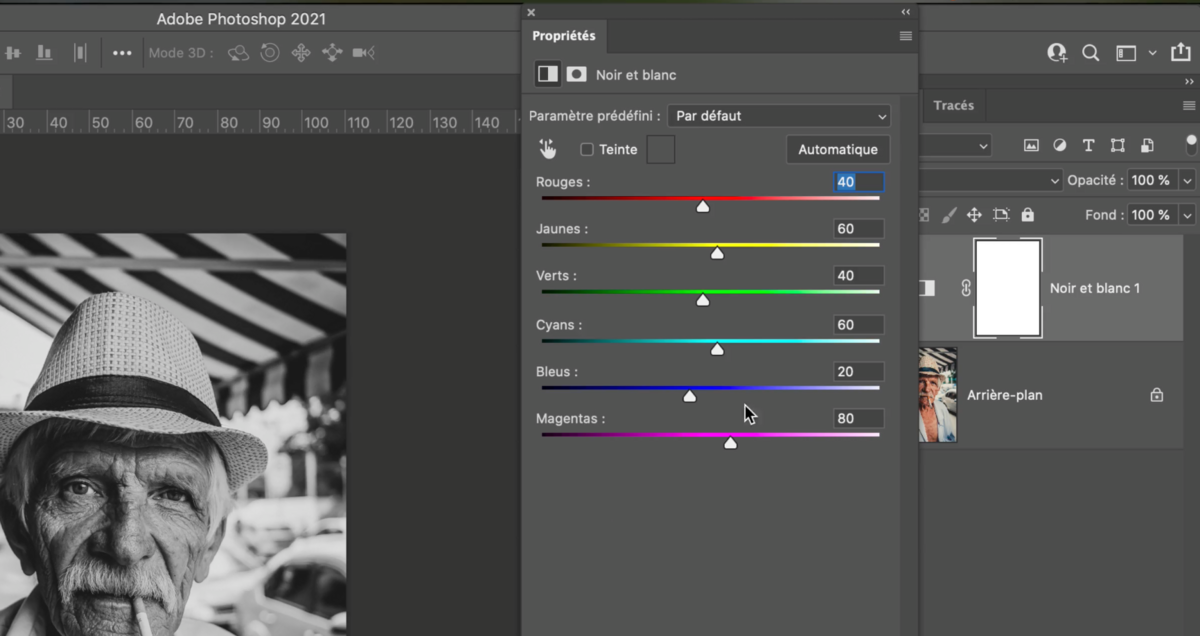Viewport: 1200px width, 636px height.
Task: Click the workspace layout icon
Action: tap(1127, 53)
